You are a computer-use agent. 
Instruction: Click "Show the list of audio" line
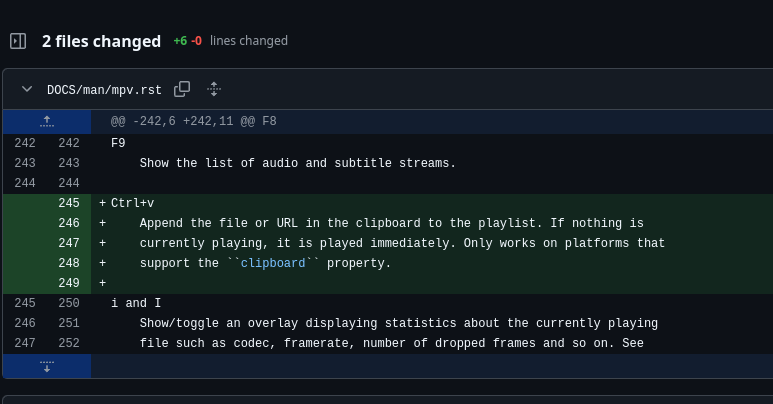coord(297,163)
